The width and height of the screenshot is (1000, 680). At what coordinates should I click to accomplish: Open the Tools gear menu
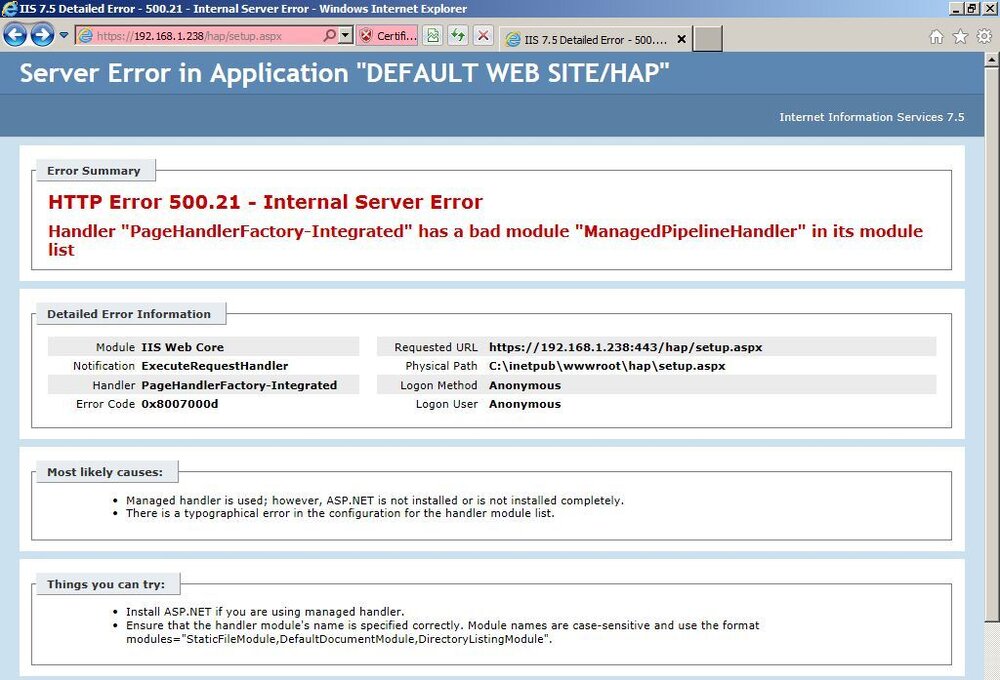(984, 37)
